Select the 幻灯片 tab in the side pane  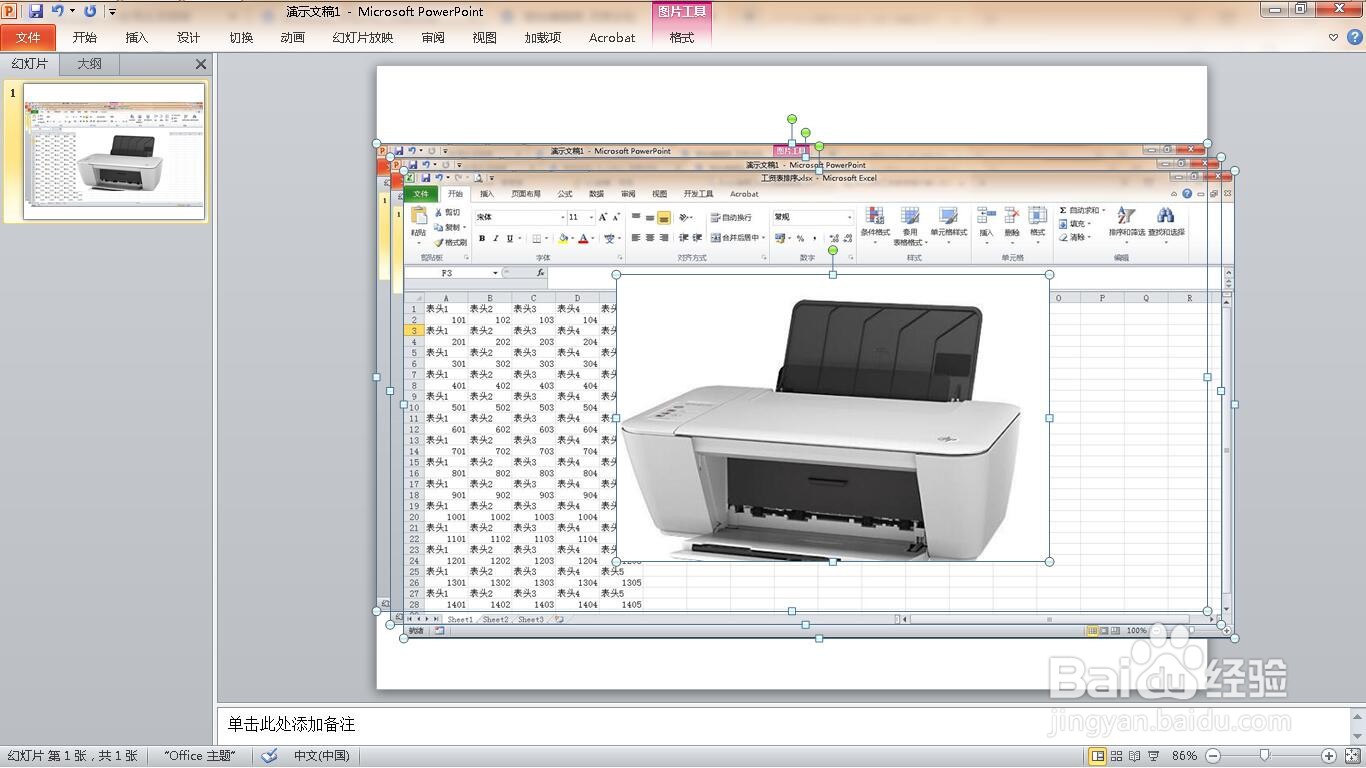30,64
